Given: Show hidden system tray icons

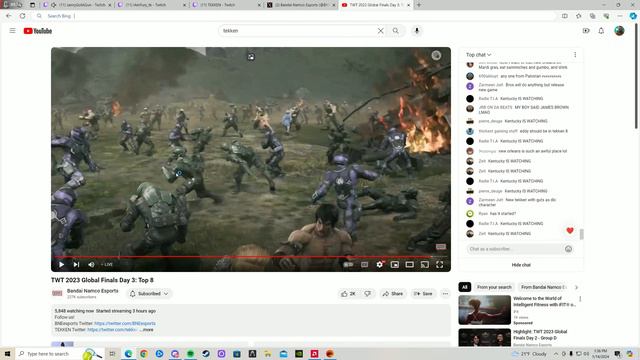Looking at the screenshot, I should 556,353.
